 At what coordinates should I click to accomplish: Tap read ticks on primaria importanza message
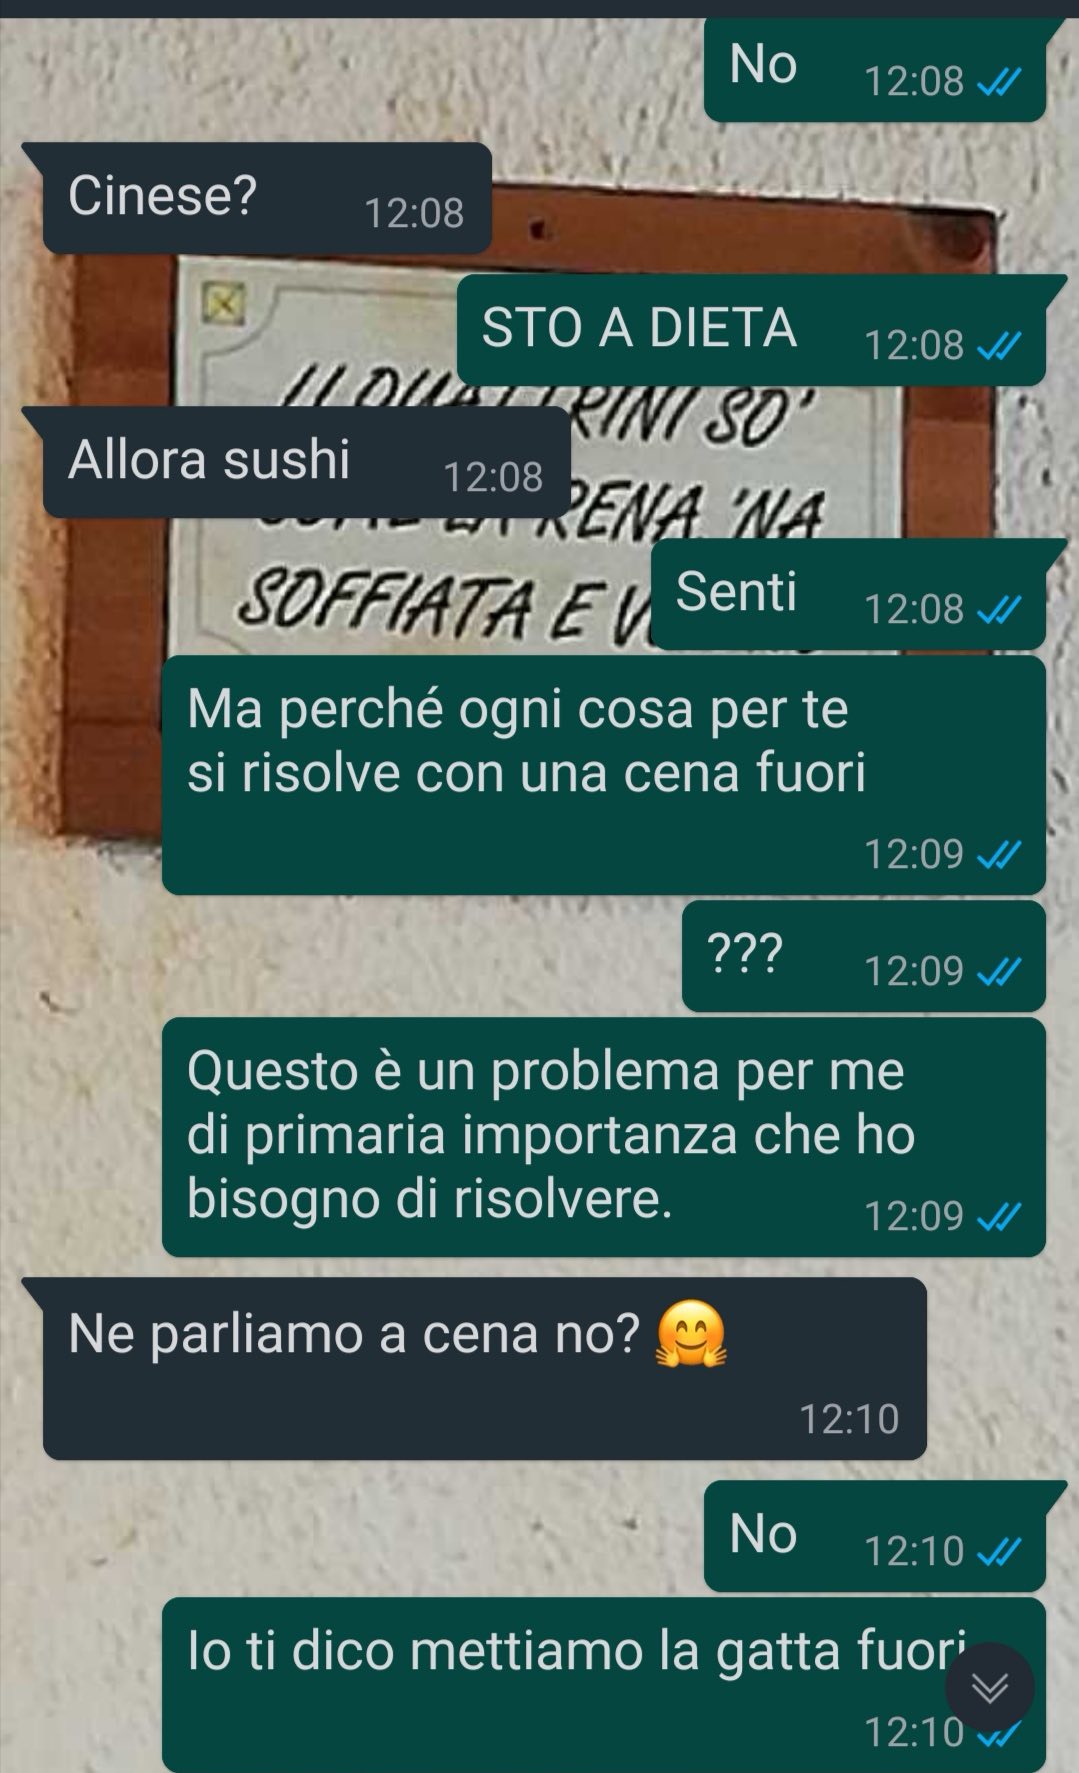[998, 1217]
